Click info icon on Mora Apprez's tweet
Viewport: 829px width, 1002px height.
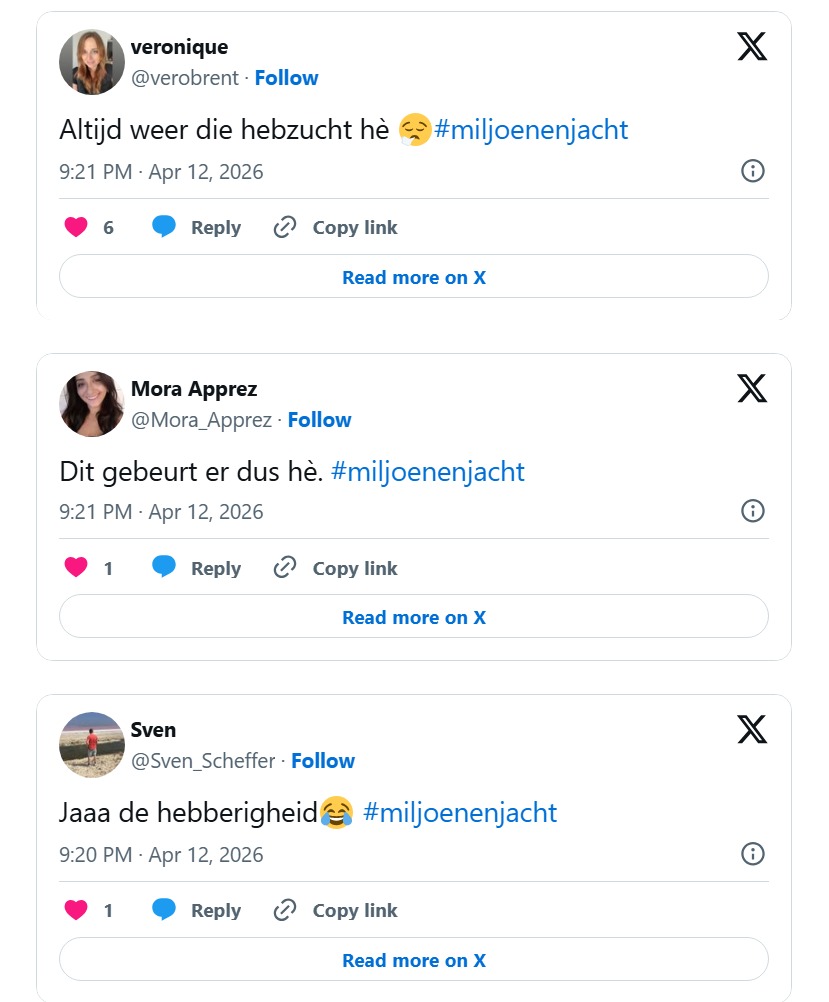[x=752, y=511]
